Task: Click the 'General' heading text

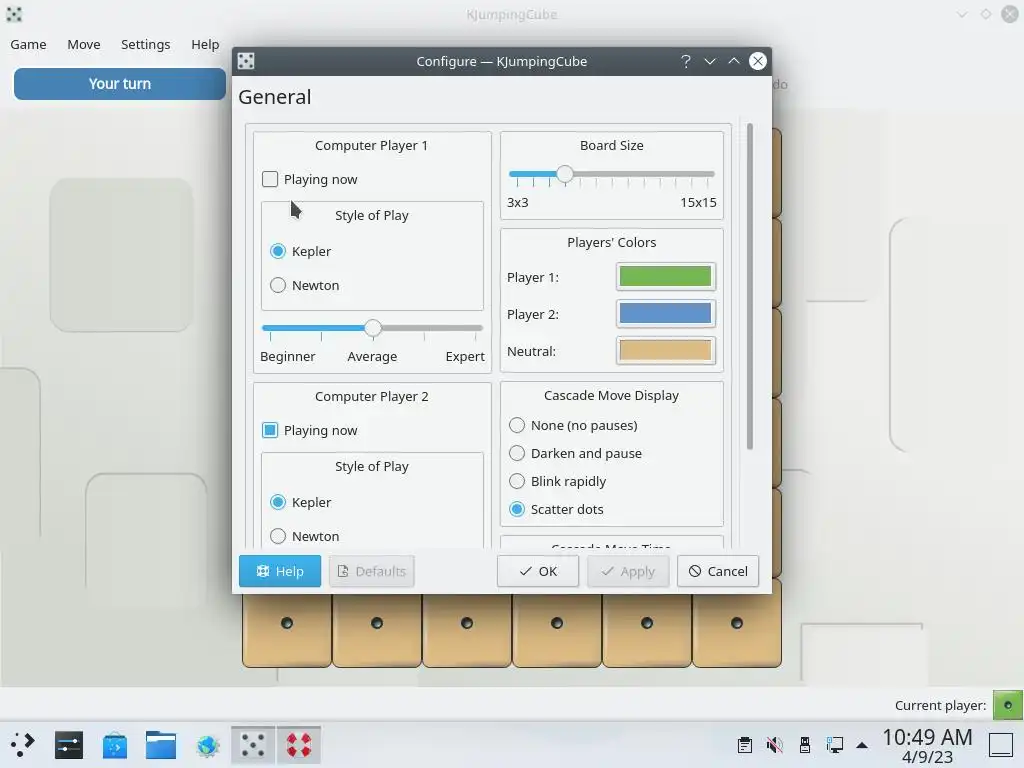Action: (275, 97)
